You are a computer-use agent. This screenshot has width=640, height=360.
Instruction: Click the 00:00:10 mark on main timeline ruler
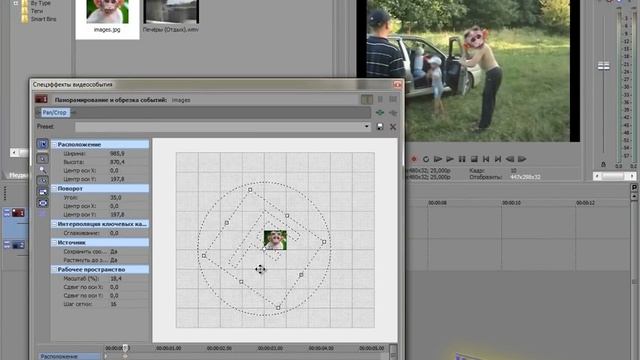[x=511, y=203]
